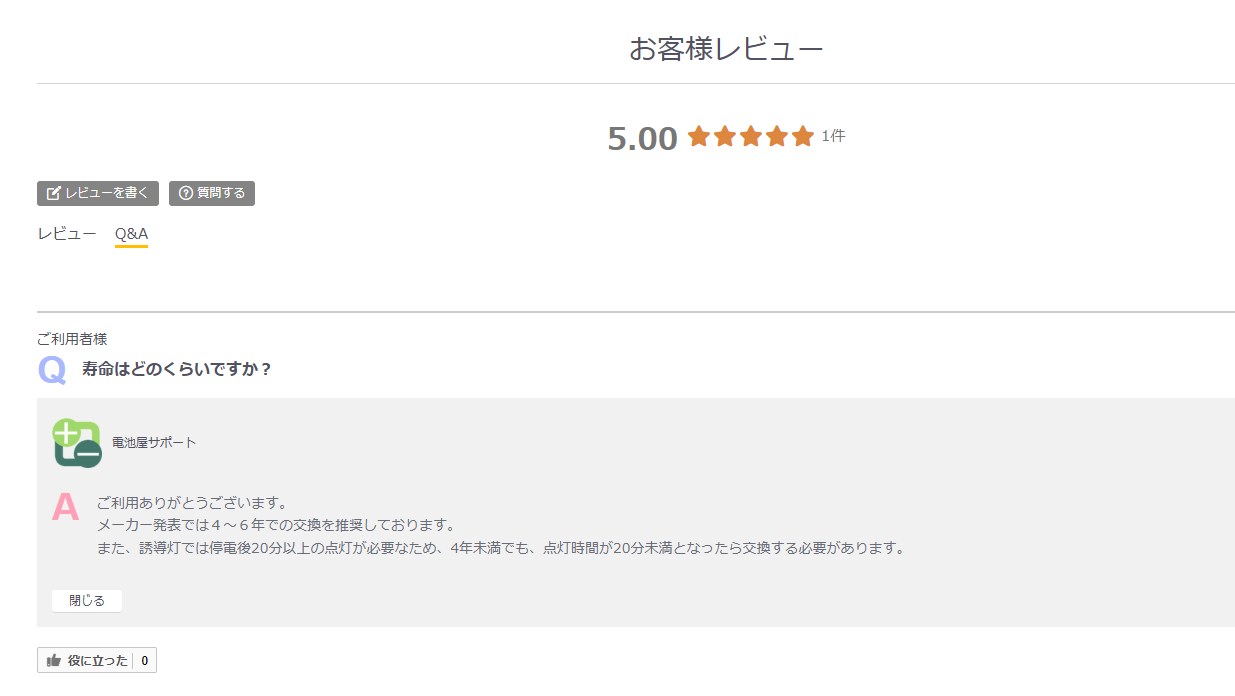Click the 質問する button
The width and height of the screenshot is (1235, 696).
[212, 193]
